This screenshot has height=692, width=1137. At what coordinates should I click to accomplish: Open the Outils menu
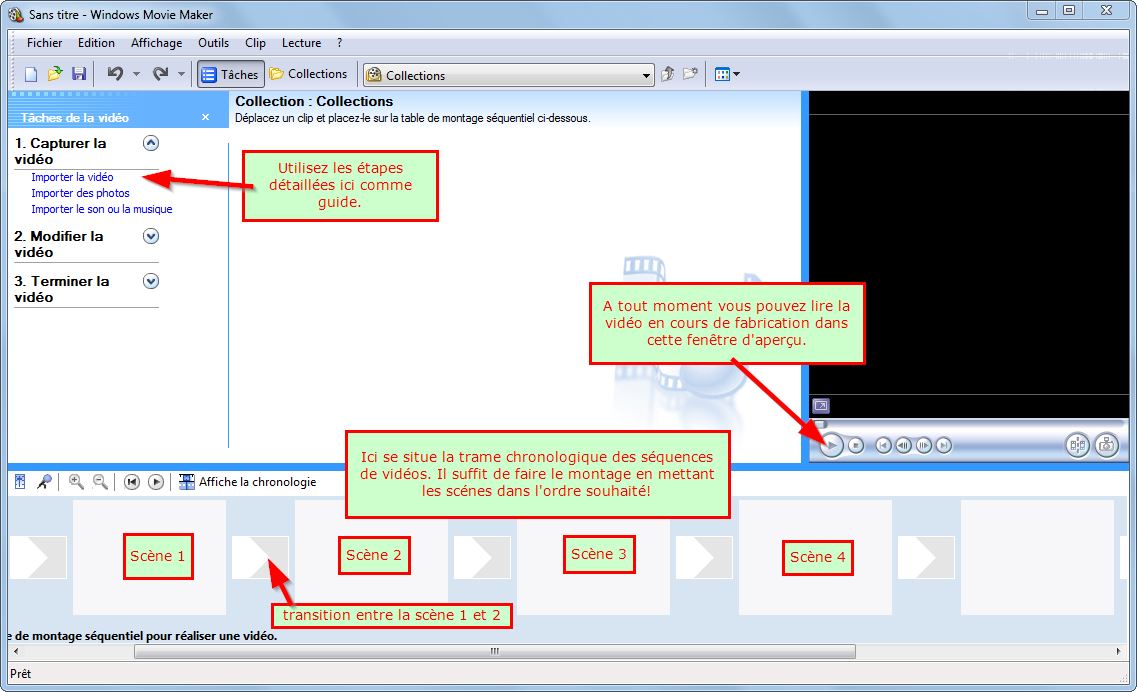[x=213, y=43]
